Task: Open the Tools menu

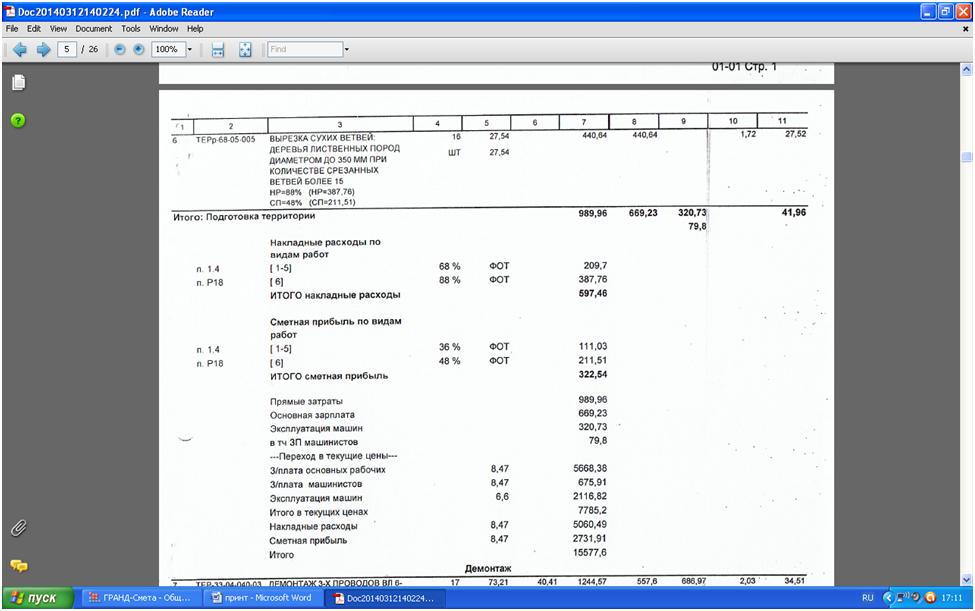Action: 131,29
